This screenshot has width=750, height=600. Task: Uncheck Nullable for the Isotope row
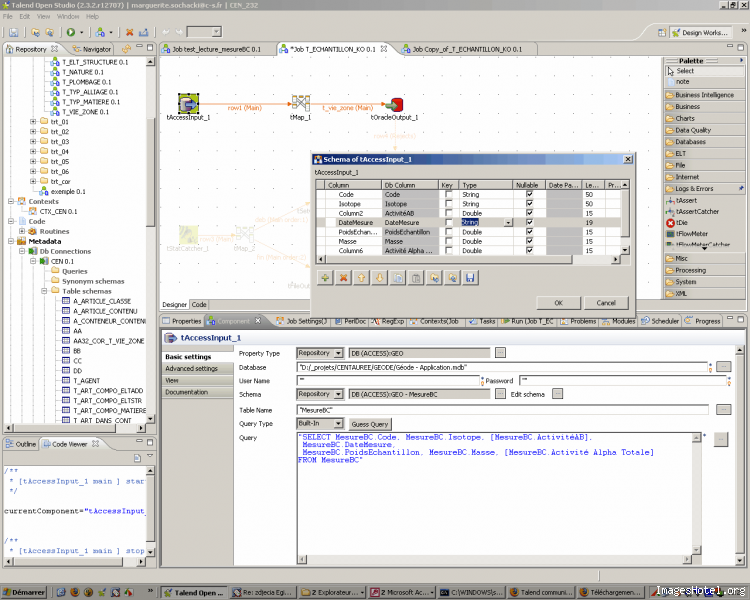(529, 204)
